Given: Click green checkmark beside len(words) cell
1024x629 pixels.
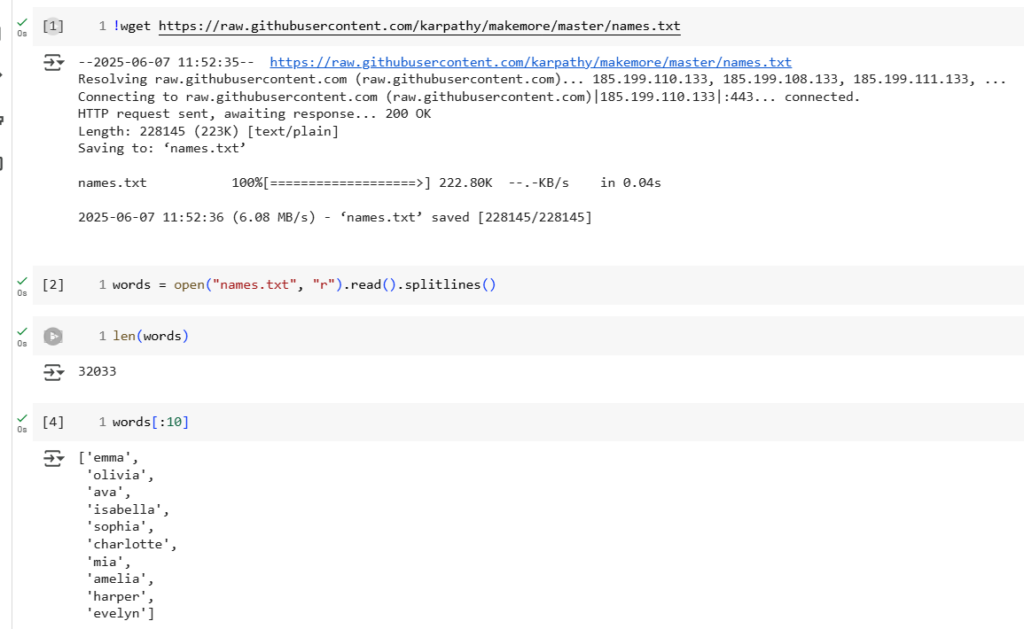Looking at the screenshot, I should click(x=21, y=331).
